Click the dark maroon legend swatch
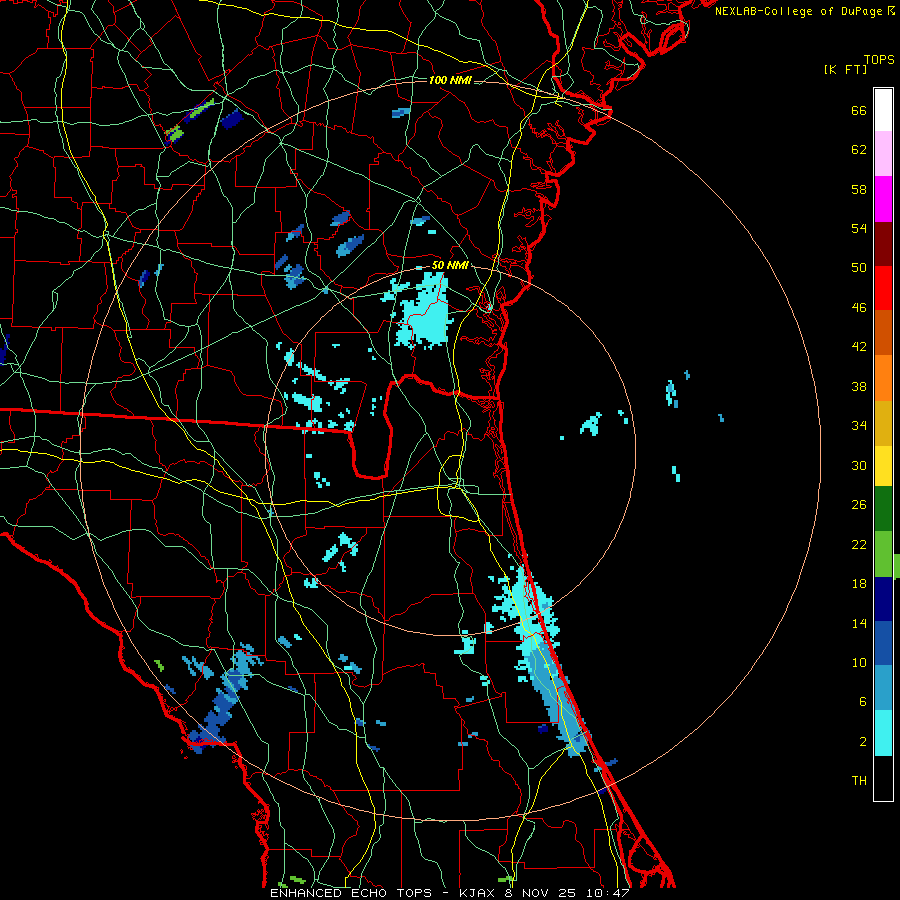 pyautogui.click(x=883, y=244)
